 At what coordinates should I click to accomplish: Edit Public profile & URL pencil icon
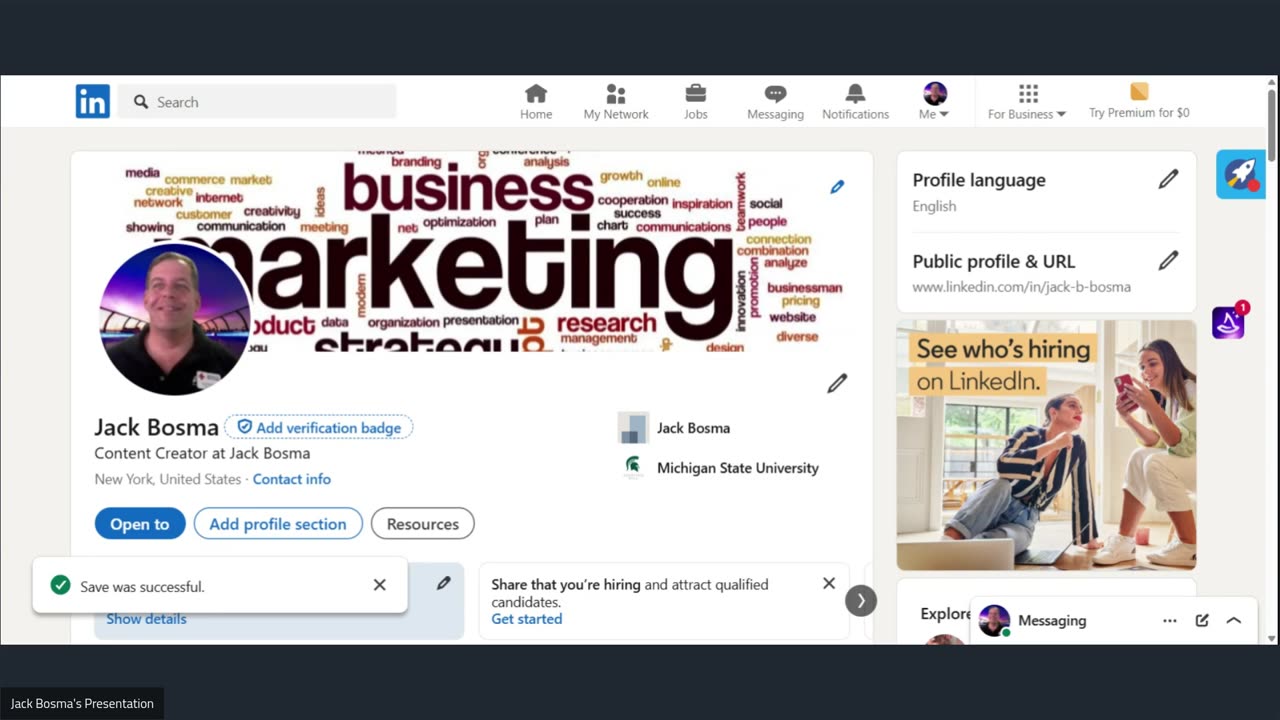[1168, 261]
